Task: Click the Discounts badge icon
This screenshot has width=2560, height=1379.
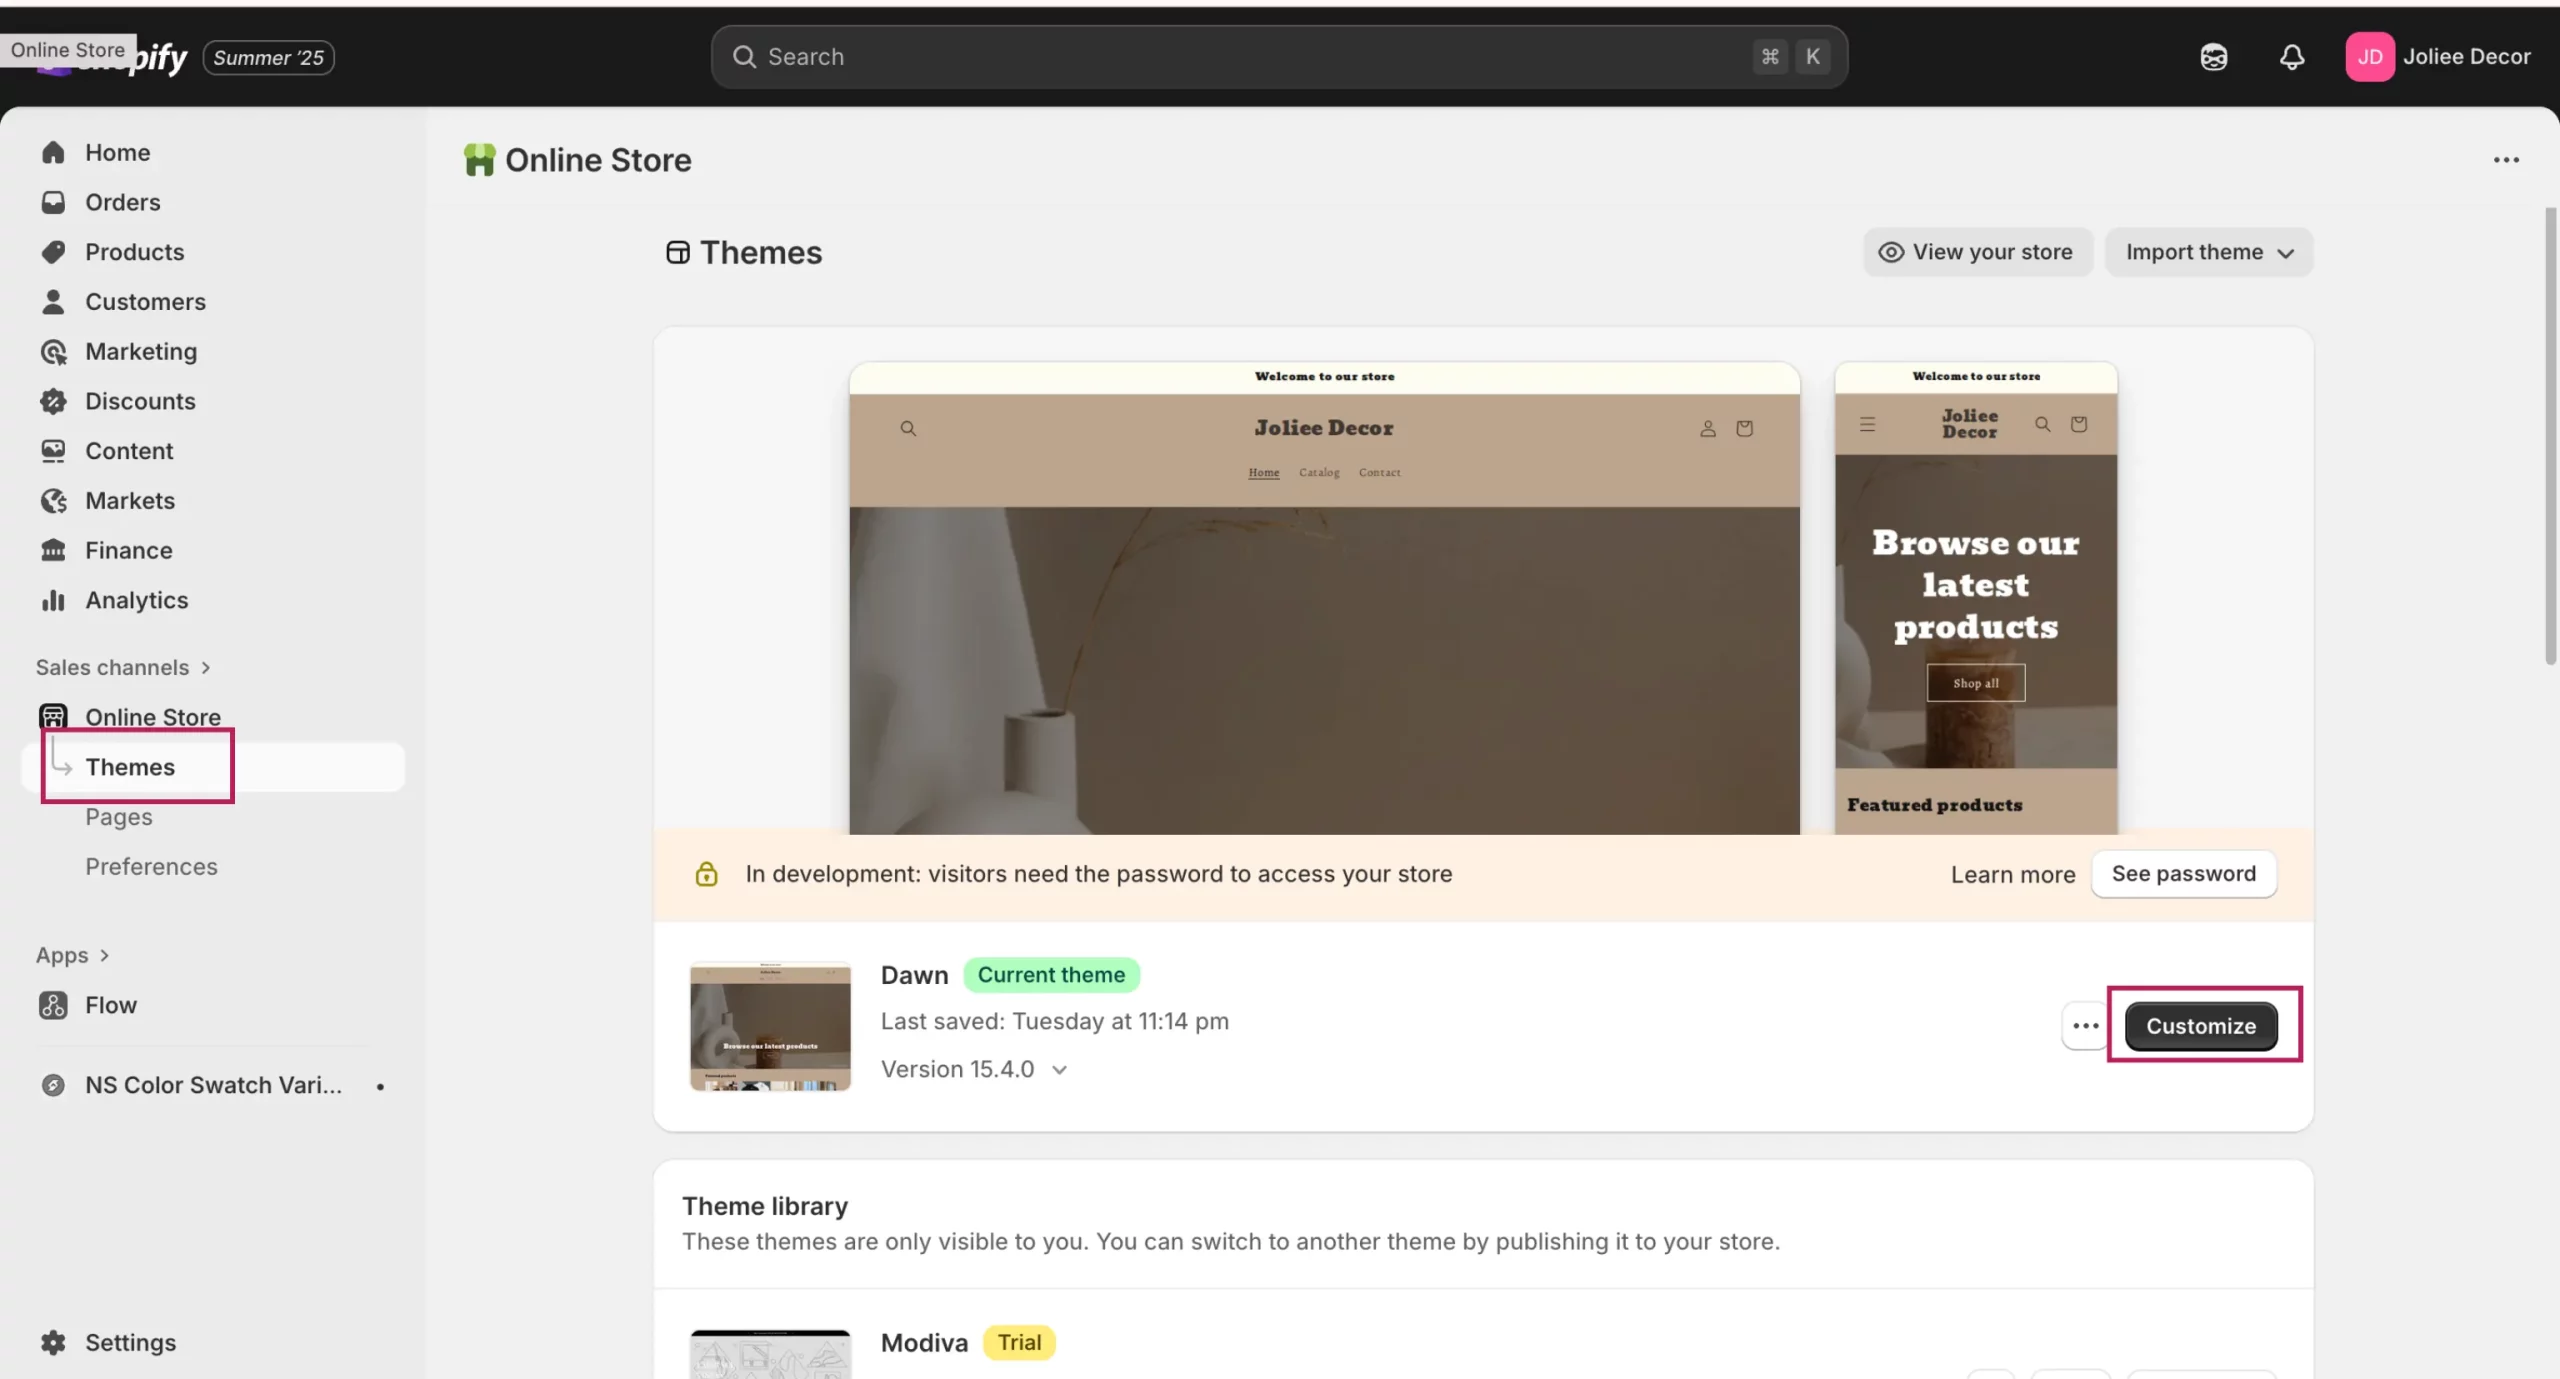Action: [53, 401]
